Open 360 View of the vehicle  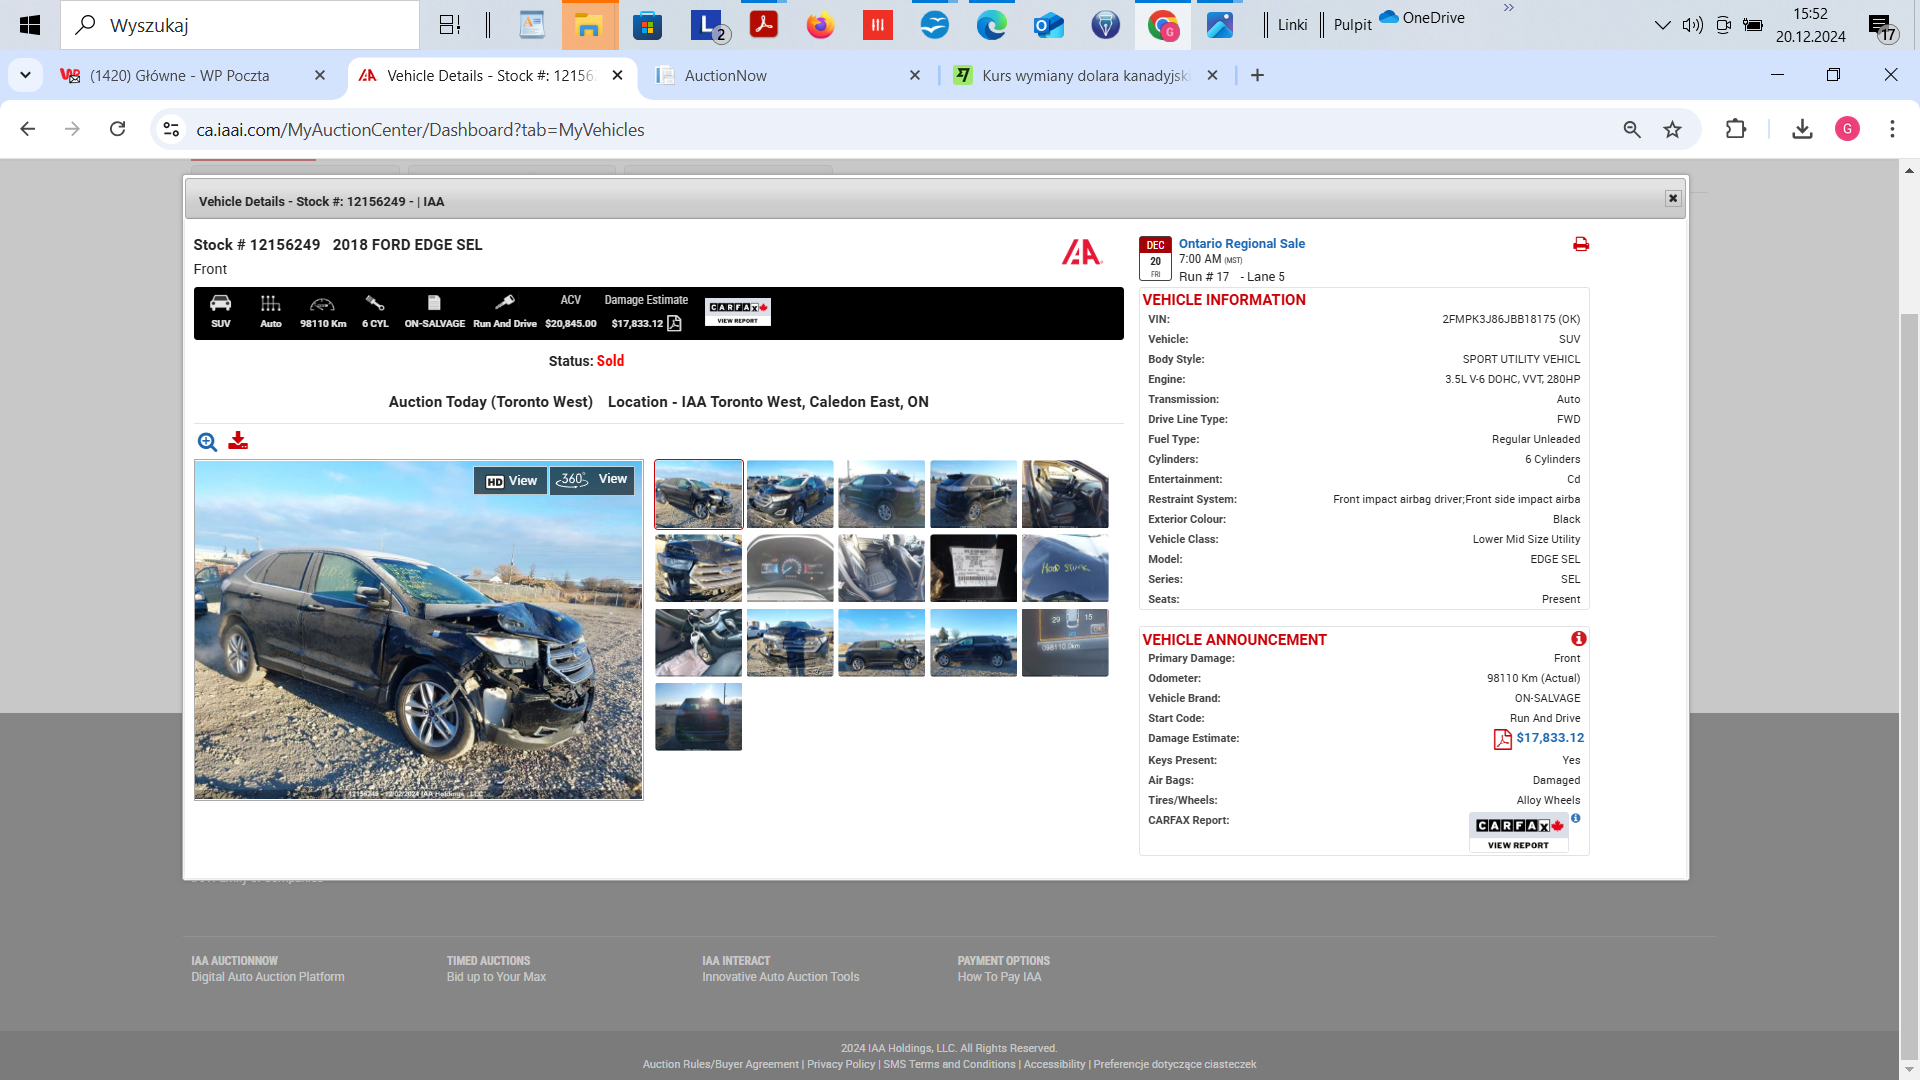[592, 480]
